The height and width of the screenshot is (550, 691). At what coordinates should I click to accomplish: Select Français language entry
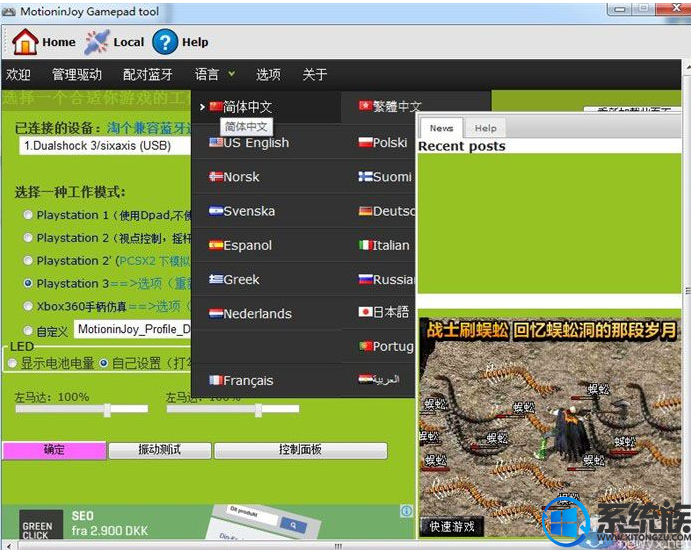pos(241,380)
